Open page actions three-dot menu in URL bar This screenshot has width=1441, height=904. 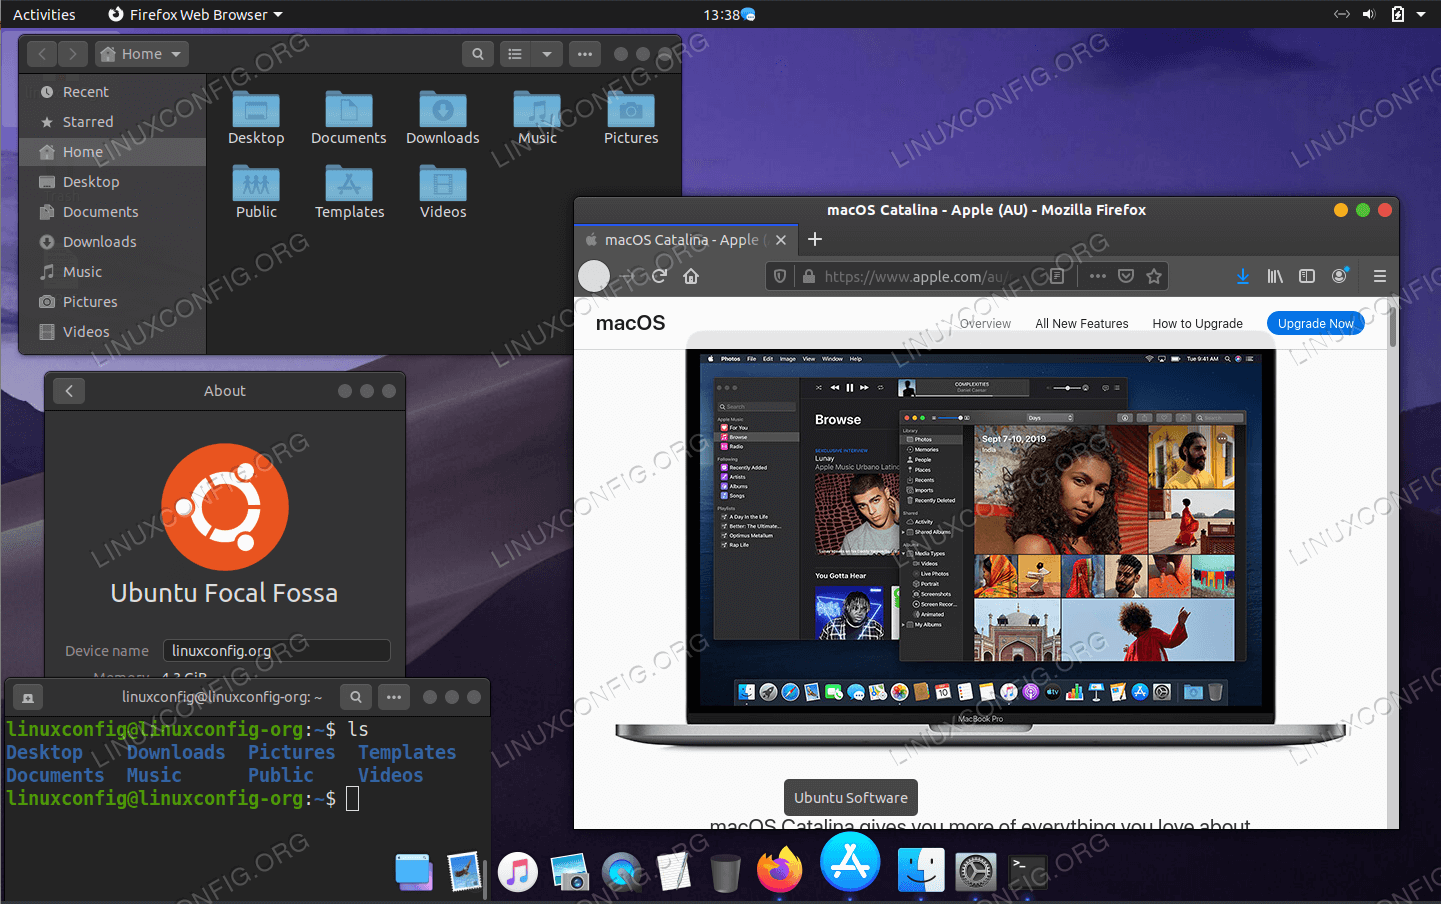[1098, 276]
